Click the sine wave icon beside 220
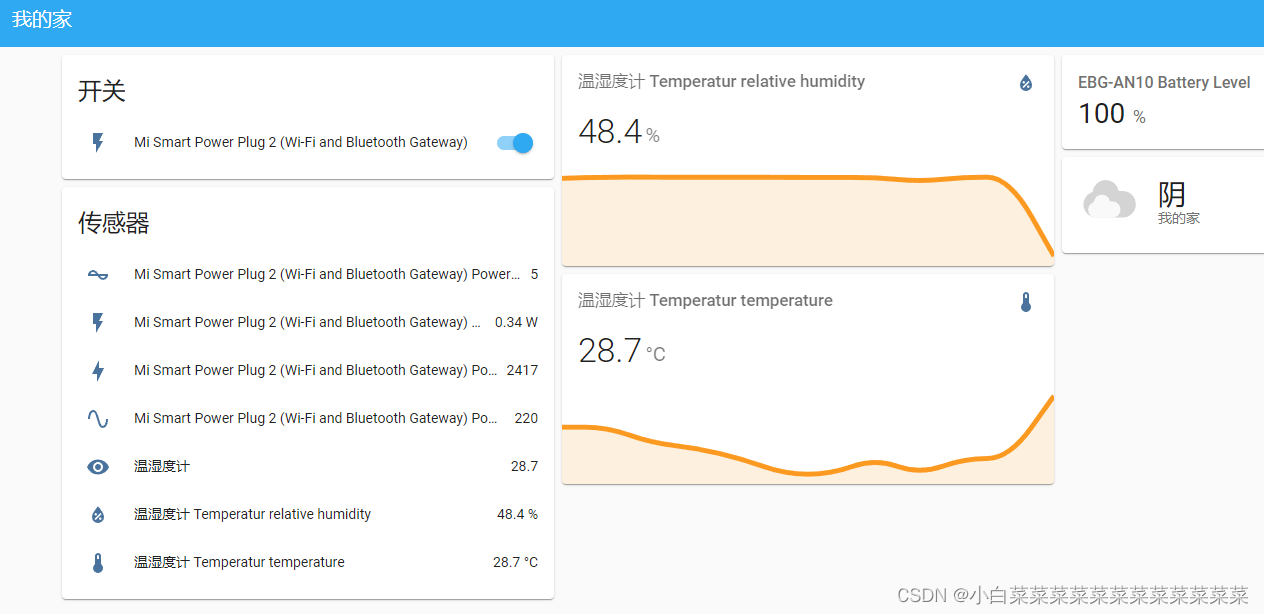Viewport: 1264px width, 614px height. pos(98,418)
